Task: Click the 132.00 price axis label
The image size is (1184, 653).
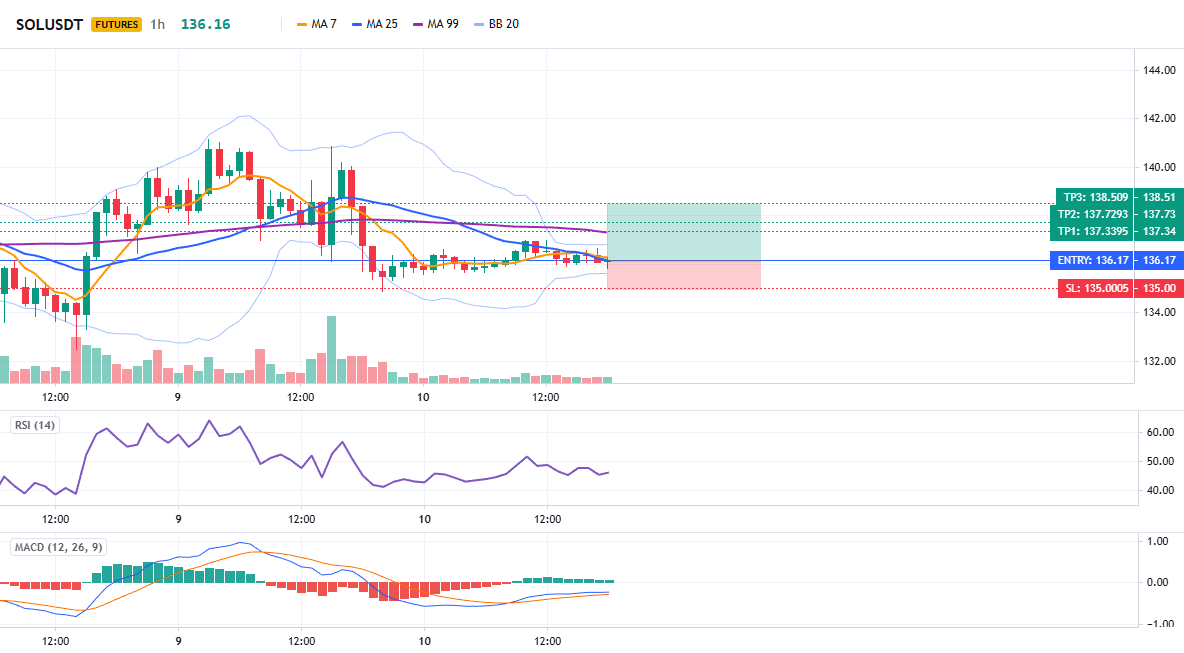Action: [1159, 362]
